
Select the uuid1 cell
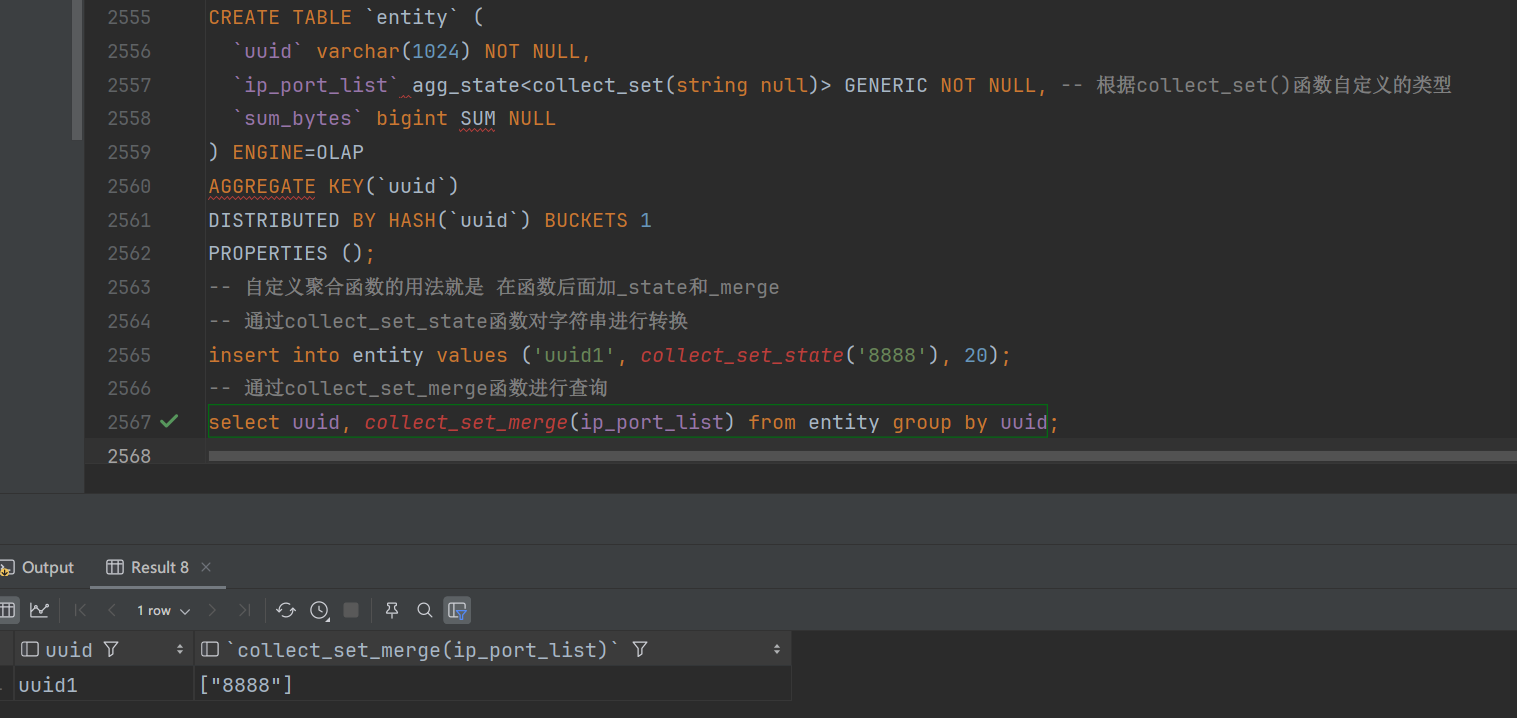(x=104, y=685)
